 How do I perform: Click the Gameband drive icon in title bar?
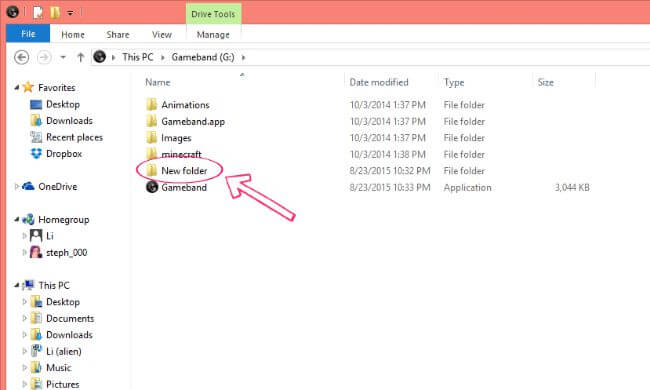12,12
